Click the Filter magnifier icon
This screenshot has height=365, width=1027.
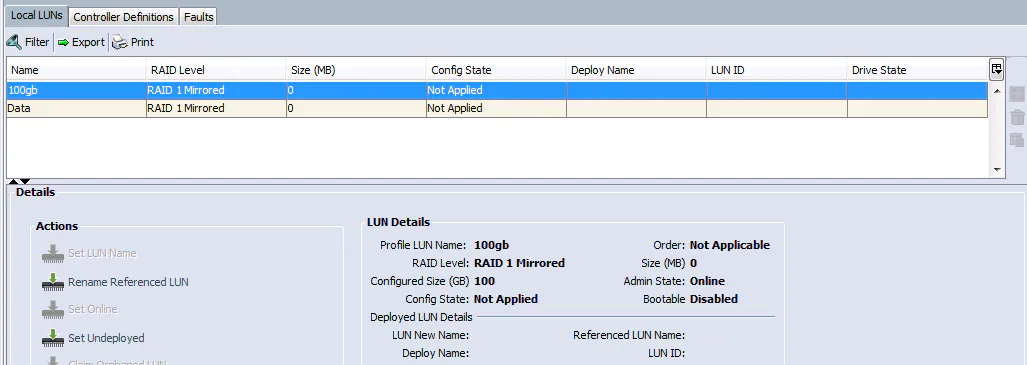tap(14, 42)
